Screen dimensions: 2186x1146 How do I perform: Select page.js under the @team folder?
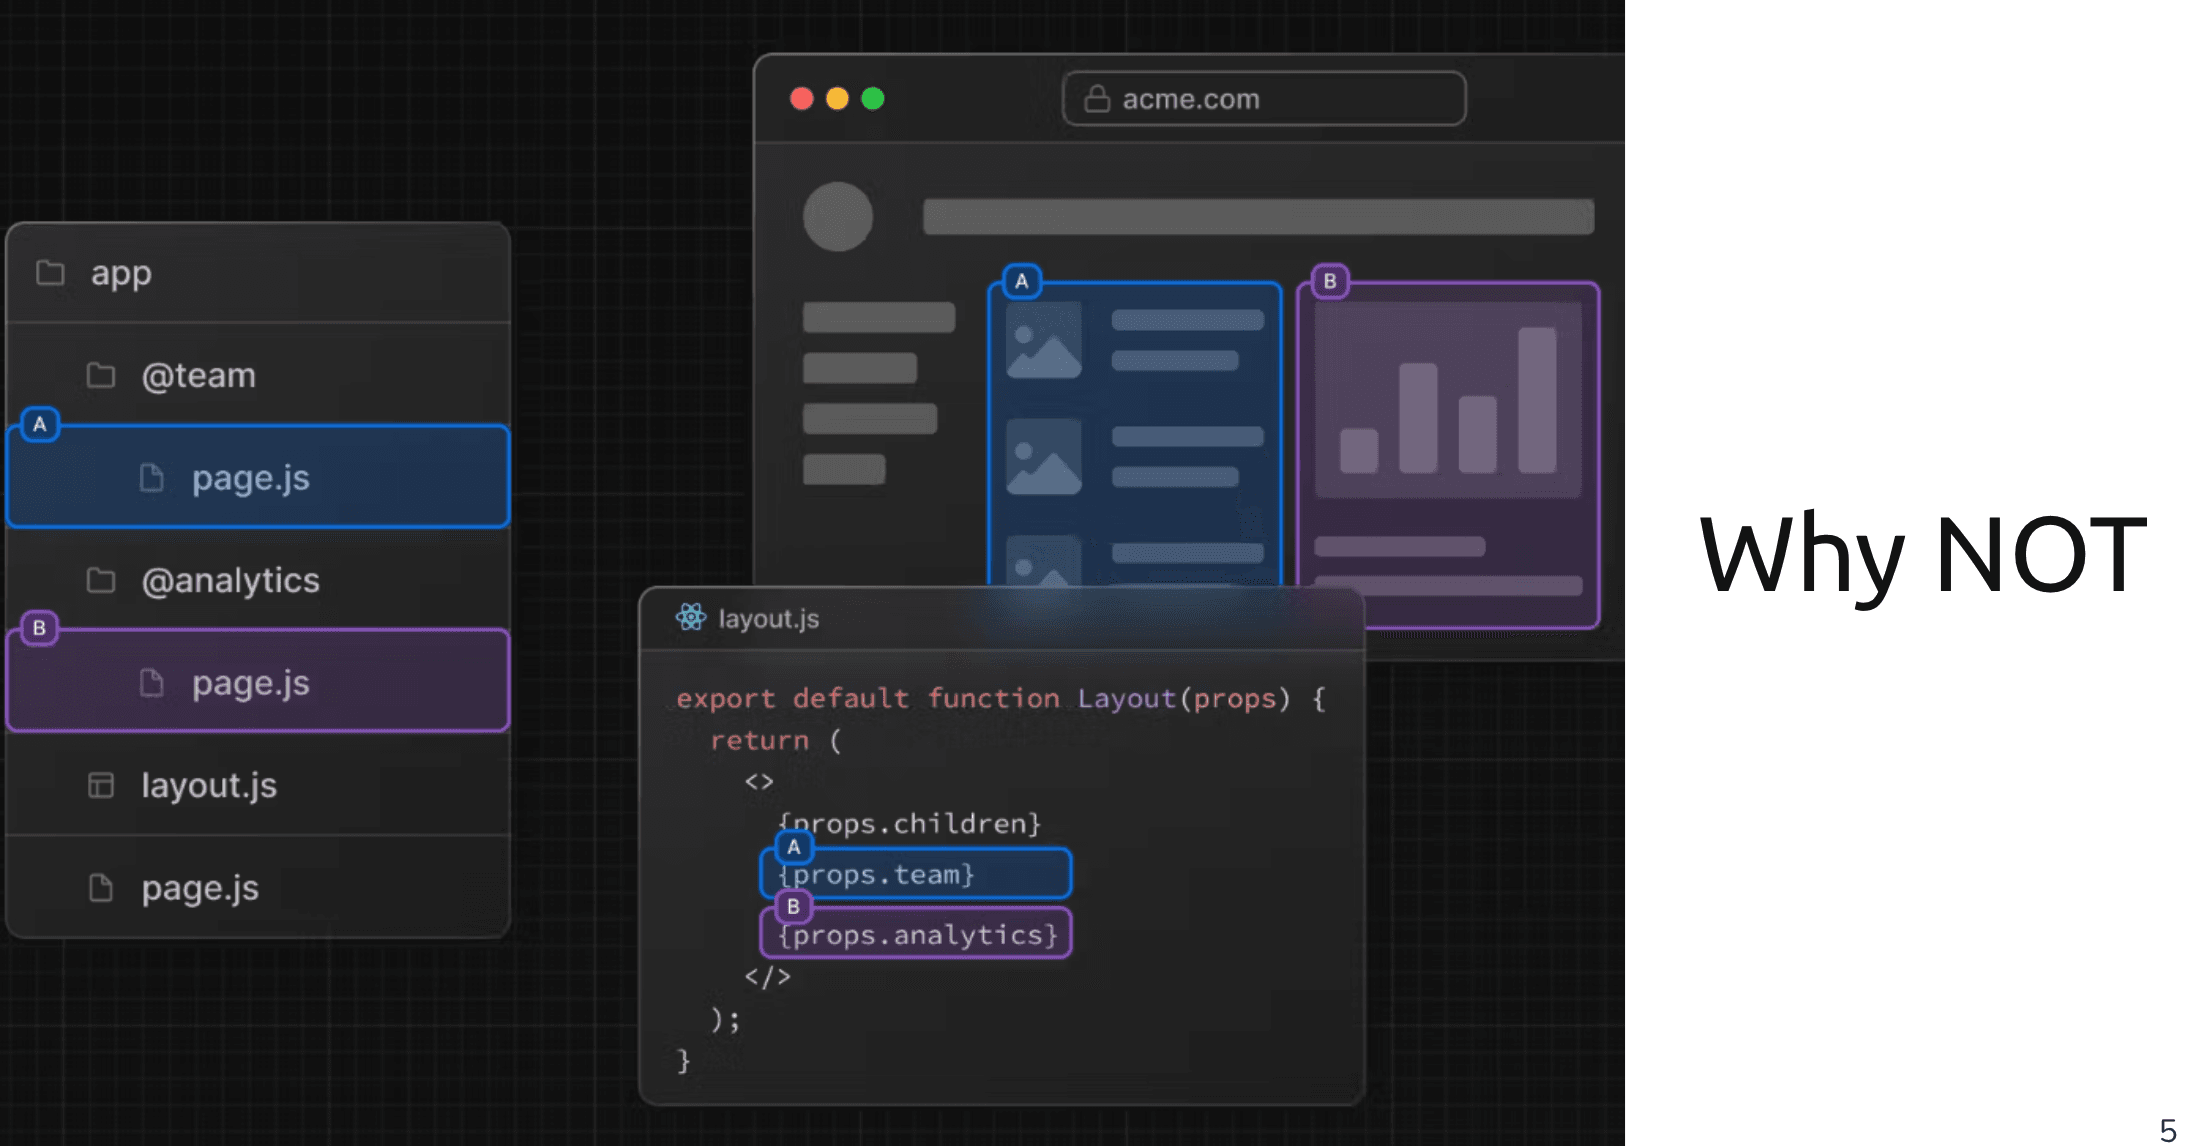tap(258, 477)
